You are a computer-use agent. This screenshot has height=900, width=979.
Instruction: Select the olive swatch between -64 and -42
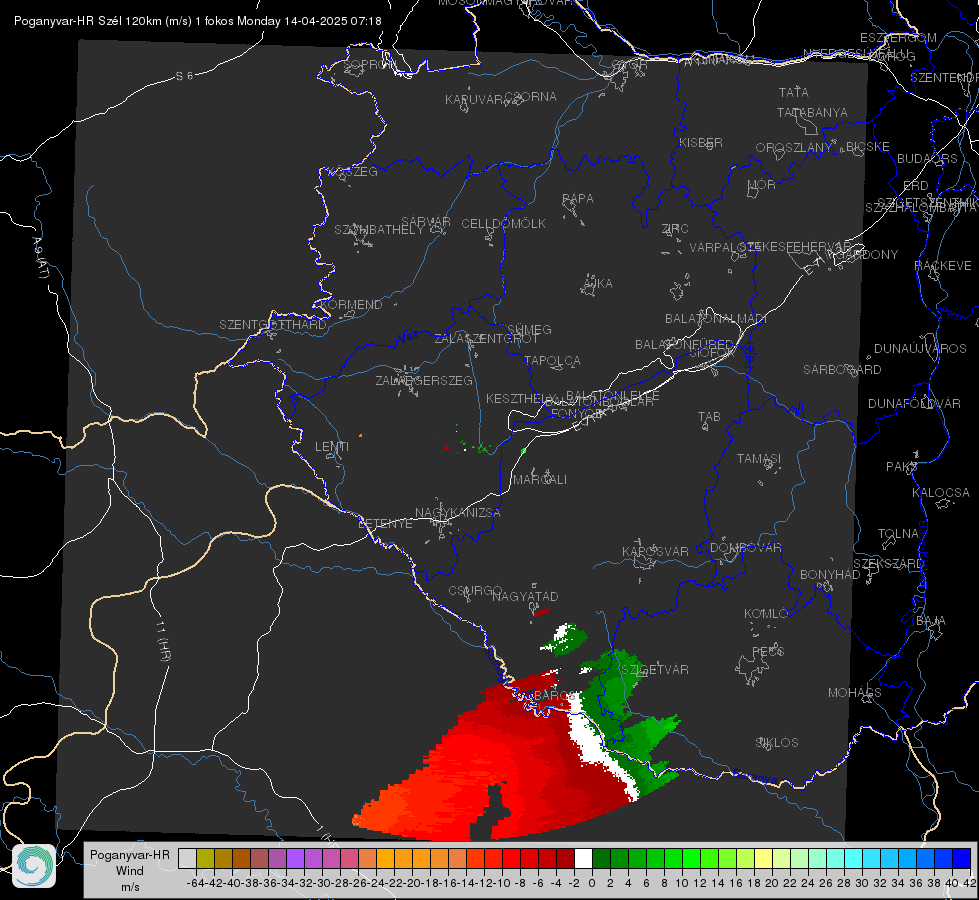coord(205,858)
